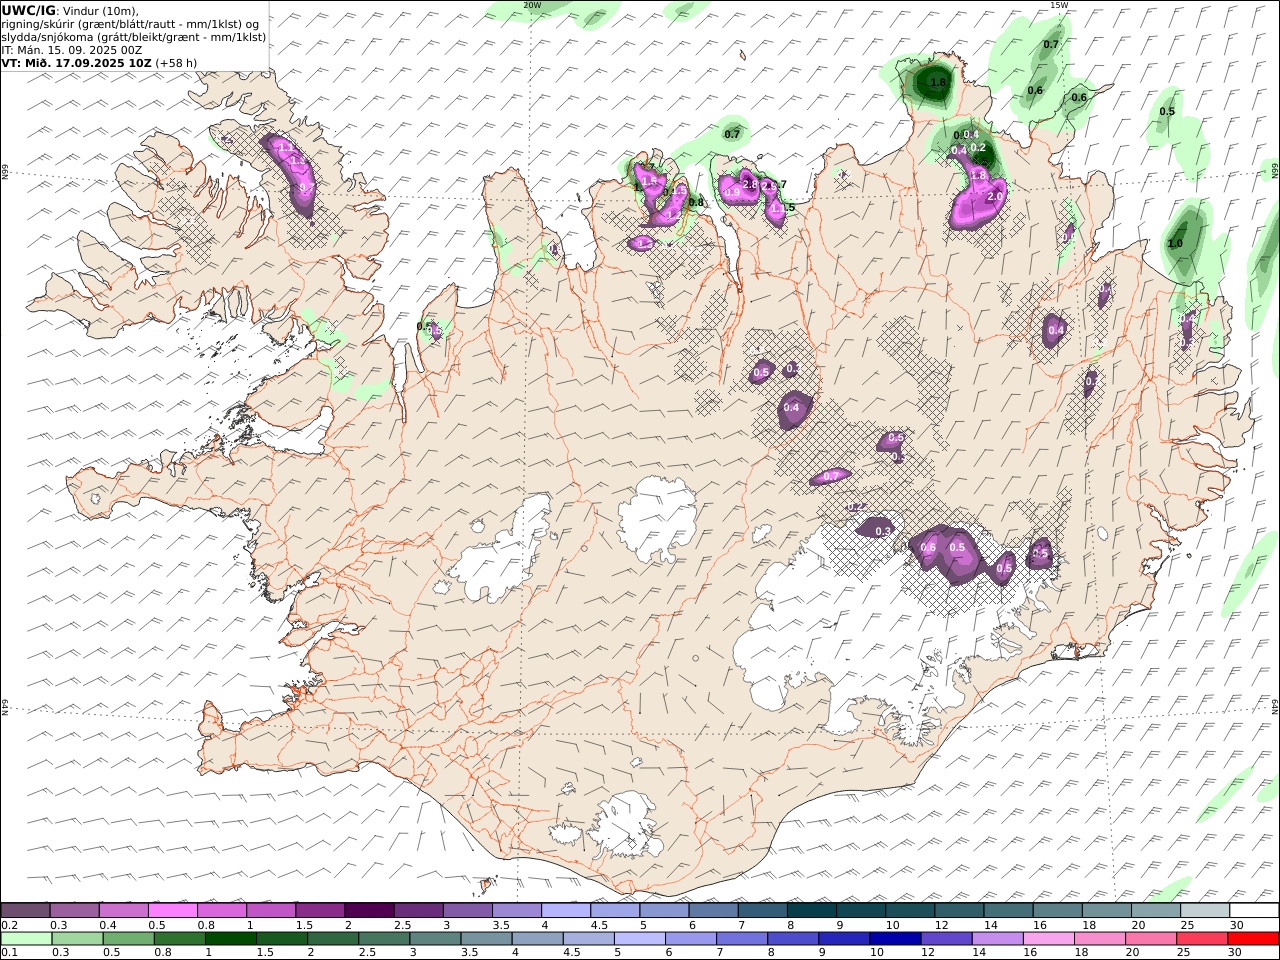The image size is (1280, 960).
Task: Click the palest green 0.1 rain legend swatch
Action: tap(26, 938)
